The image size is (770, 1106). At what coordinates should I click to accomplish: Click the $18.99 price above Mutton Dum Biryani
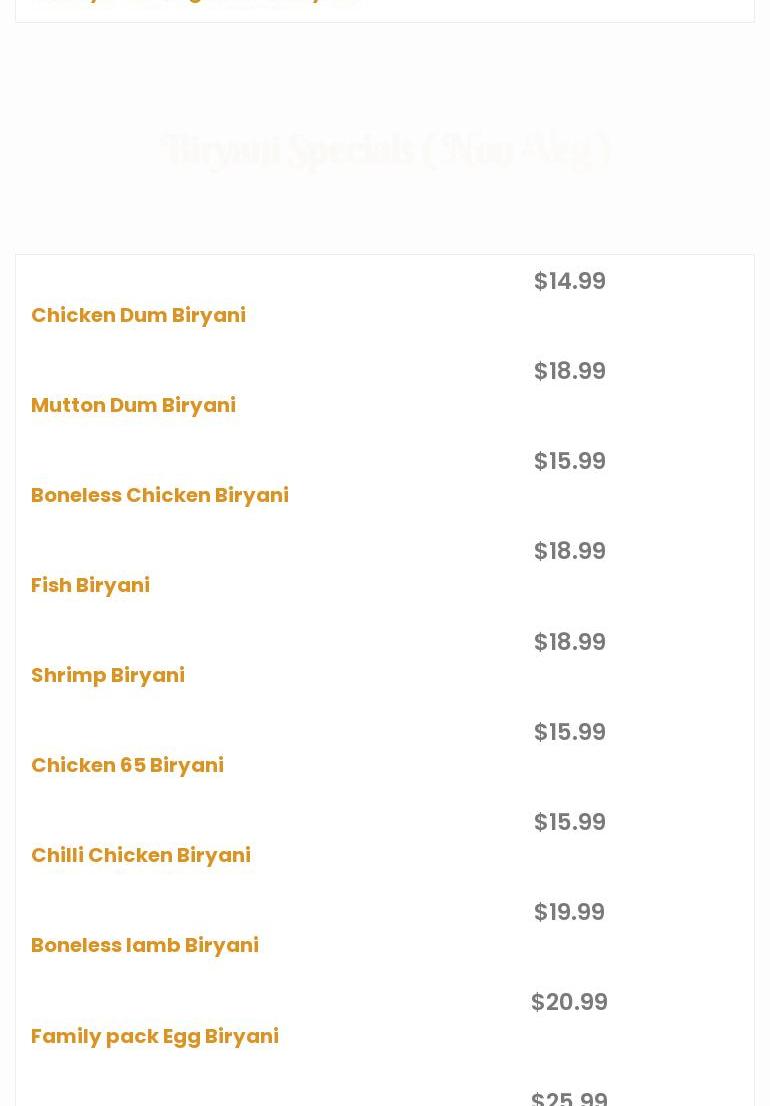pyautogui.click(x=569, y=371)
